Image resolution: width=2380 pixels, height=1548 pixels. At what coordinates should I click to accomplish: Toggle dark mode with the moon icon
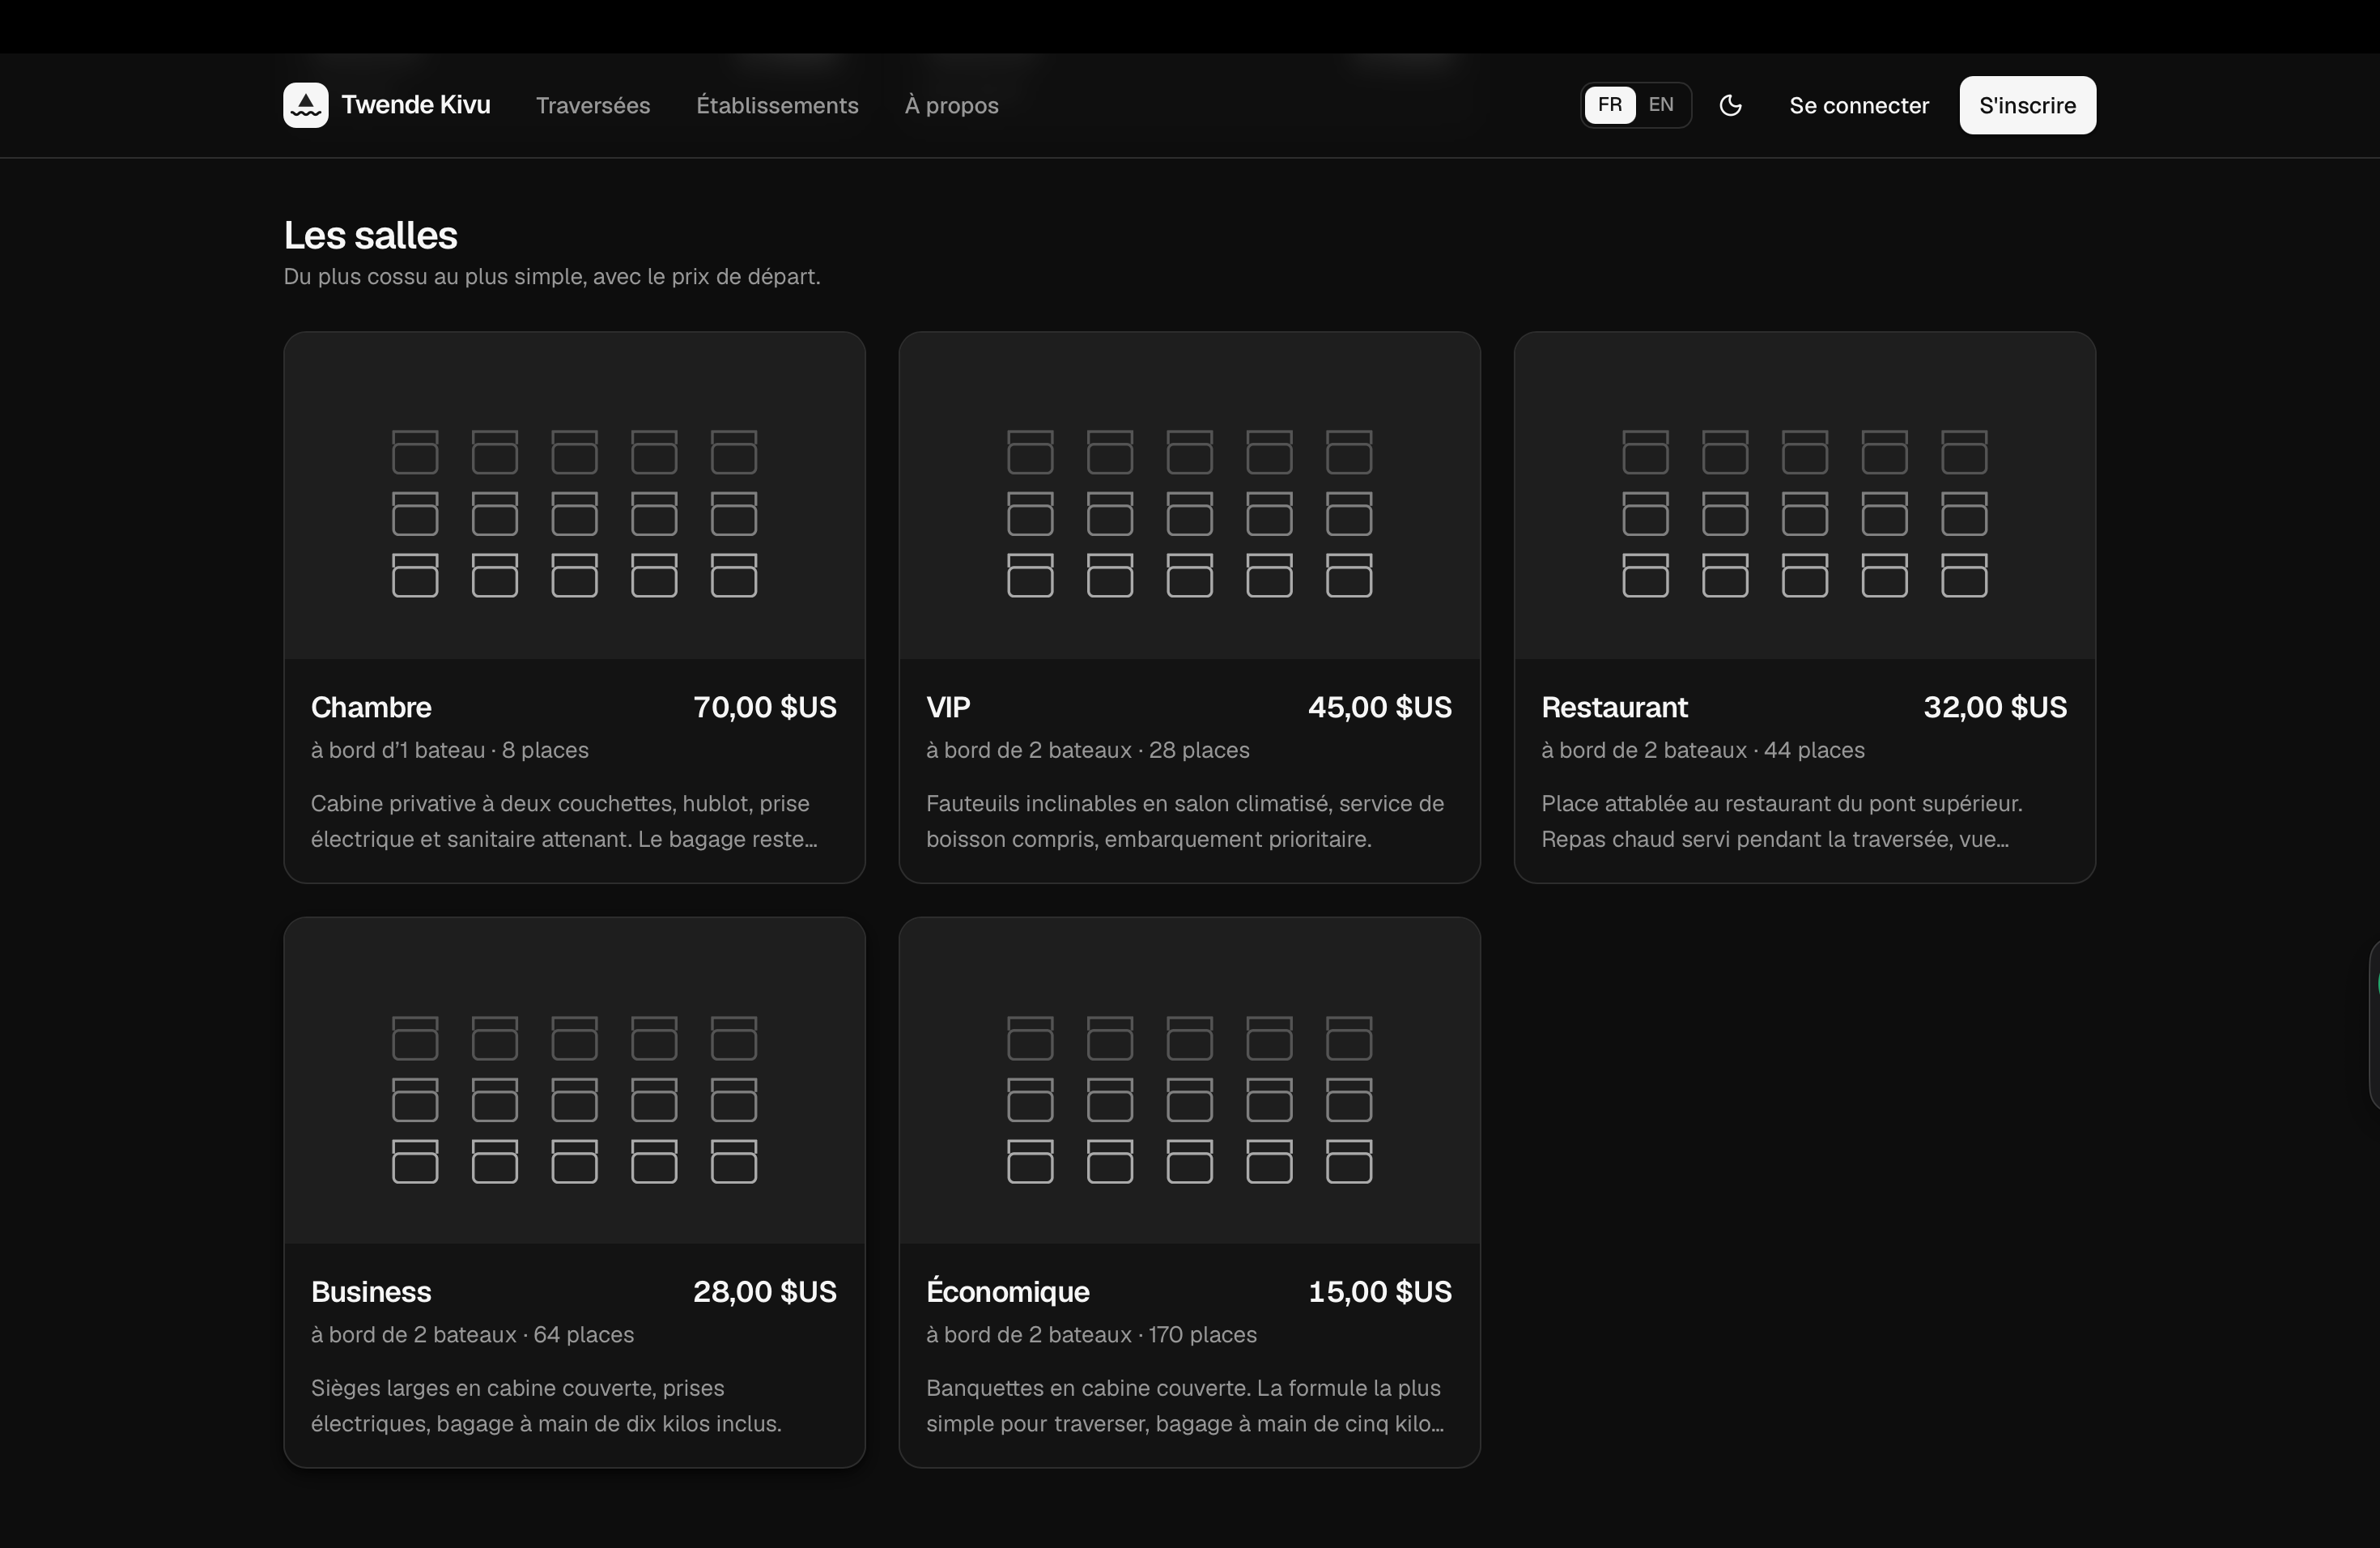(x=1730, y=105)
